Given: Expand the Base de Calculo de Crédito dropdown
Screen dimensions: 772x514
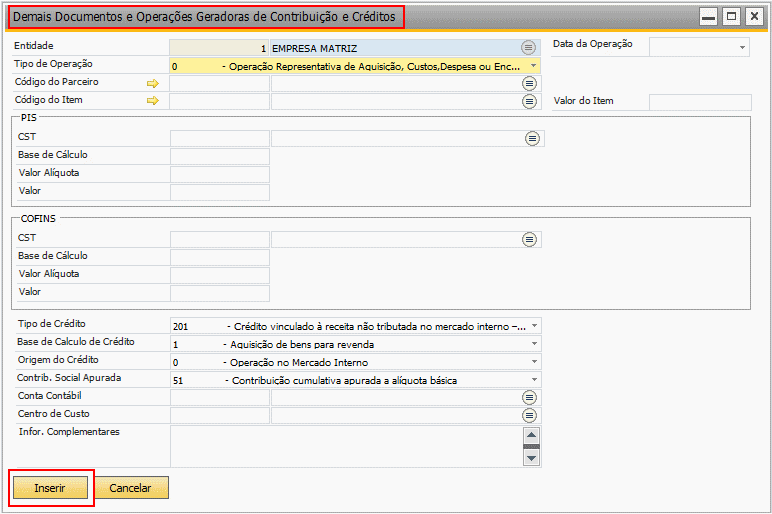Looking at the screenshot, I should click(534, 344).
